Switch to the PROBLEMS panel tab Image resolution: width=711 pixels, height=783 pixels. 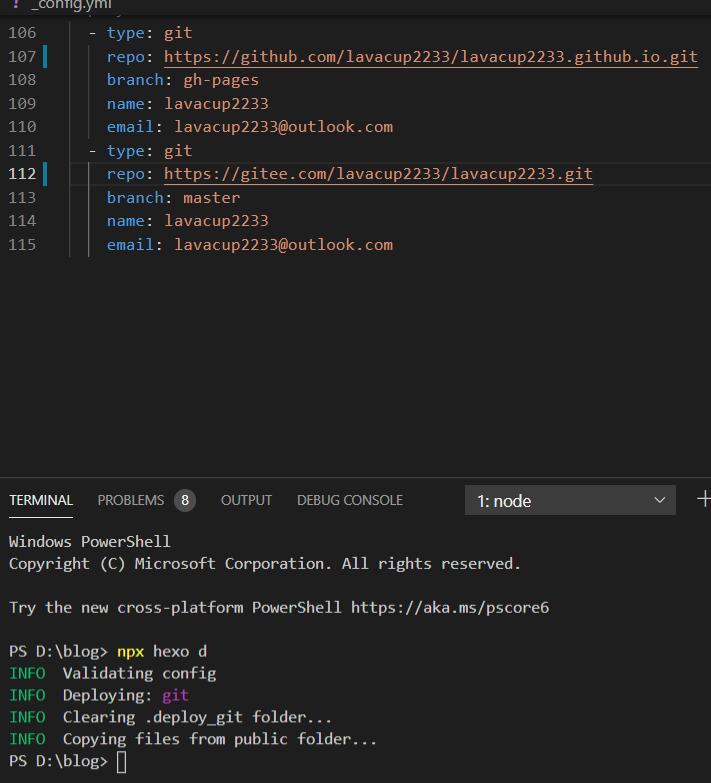[x=130, y=500]
